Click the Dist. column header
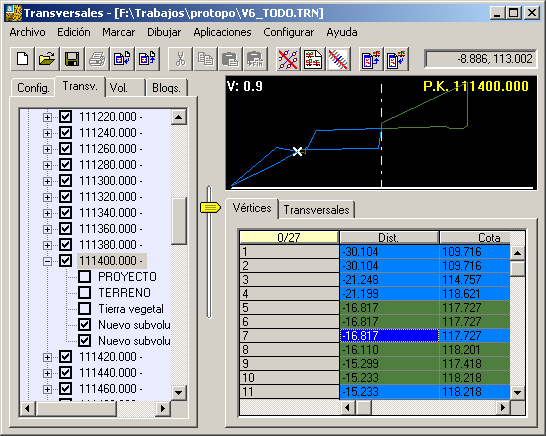The height and width of the screenshot is (436, 546). (389, 238)
